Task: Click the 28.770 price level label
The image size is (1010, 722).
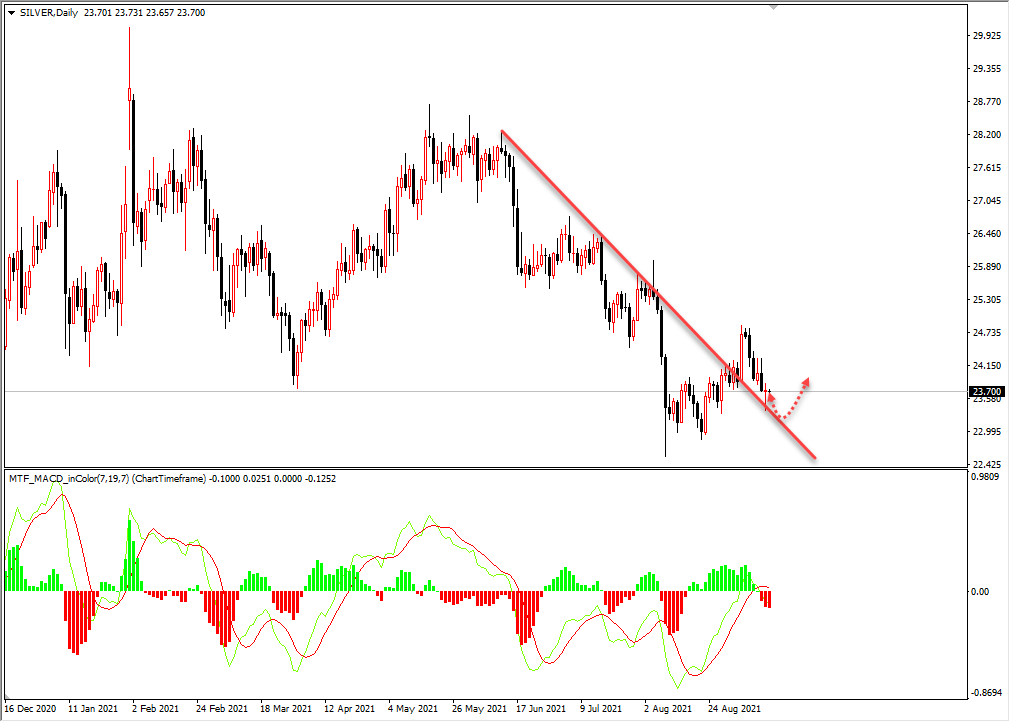Action: click(987, 102)
